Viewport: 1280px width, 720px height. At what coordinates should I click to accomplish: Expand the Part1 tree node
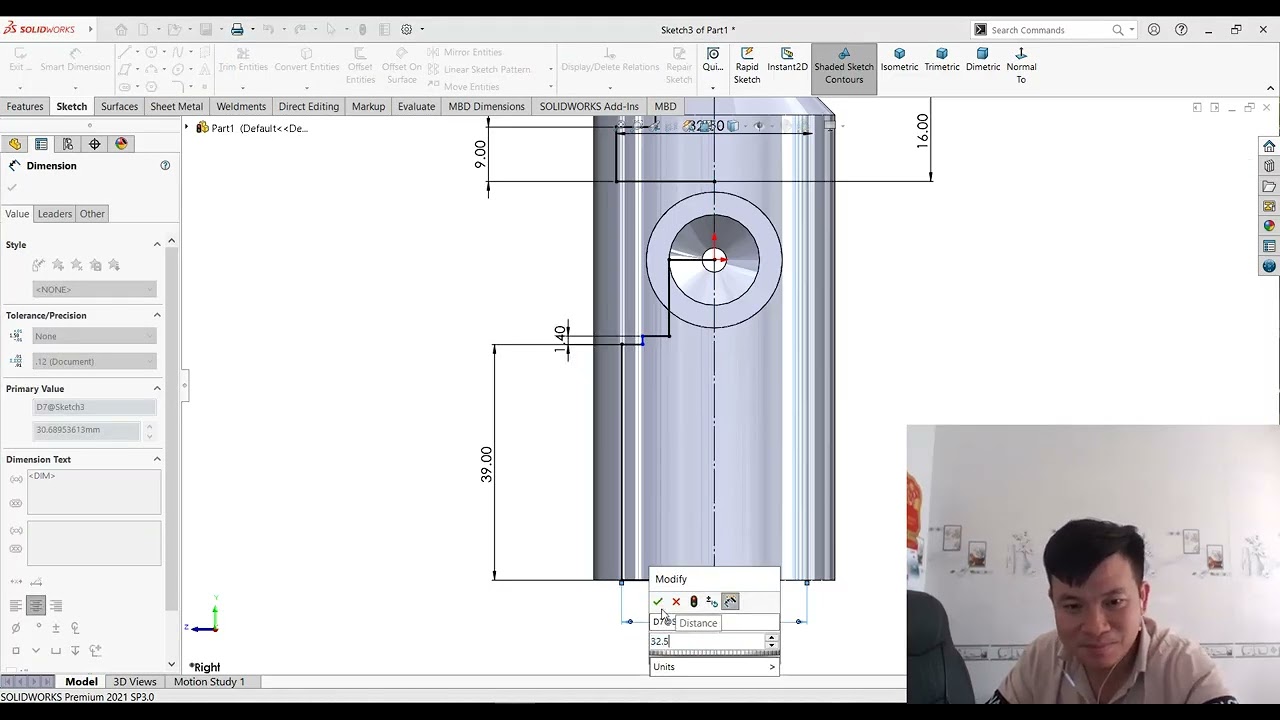pyautogui.click(x=187, y=128)
